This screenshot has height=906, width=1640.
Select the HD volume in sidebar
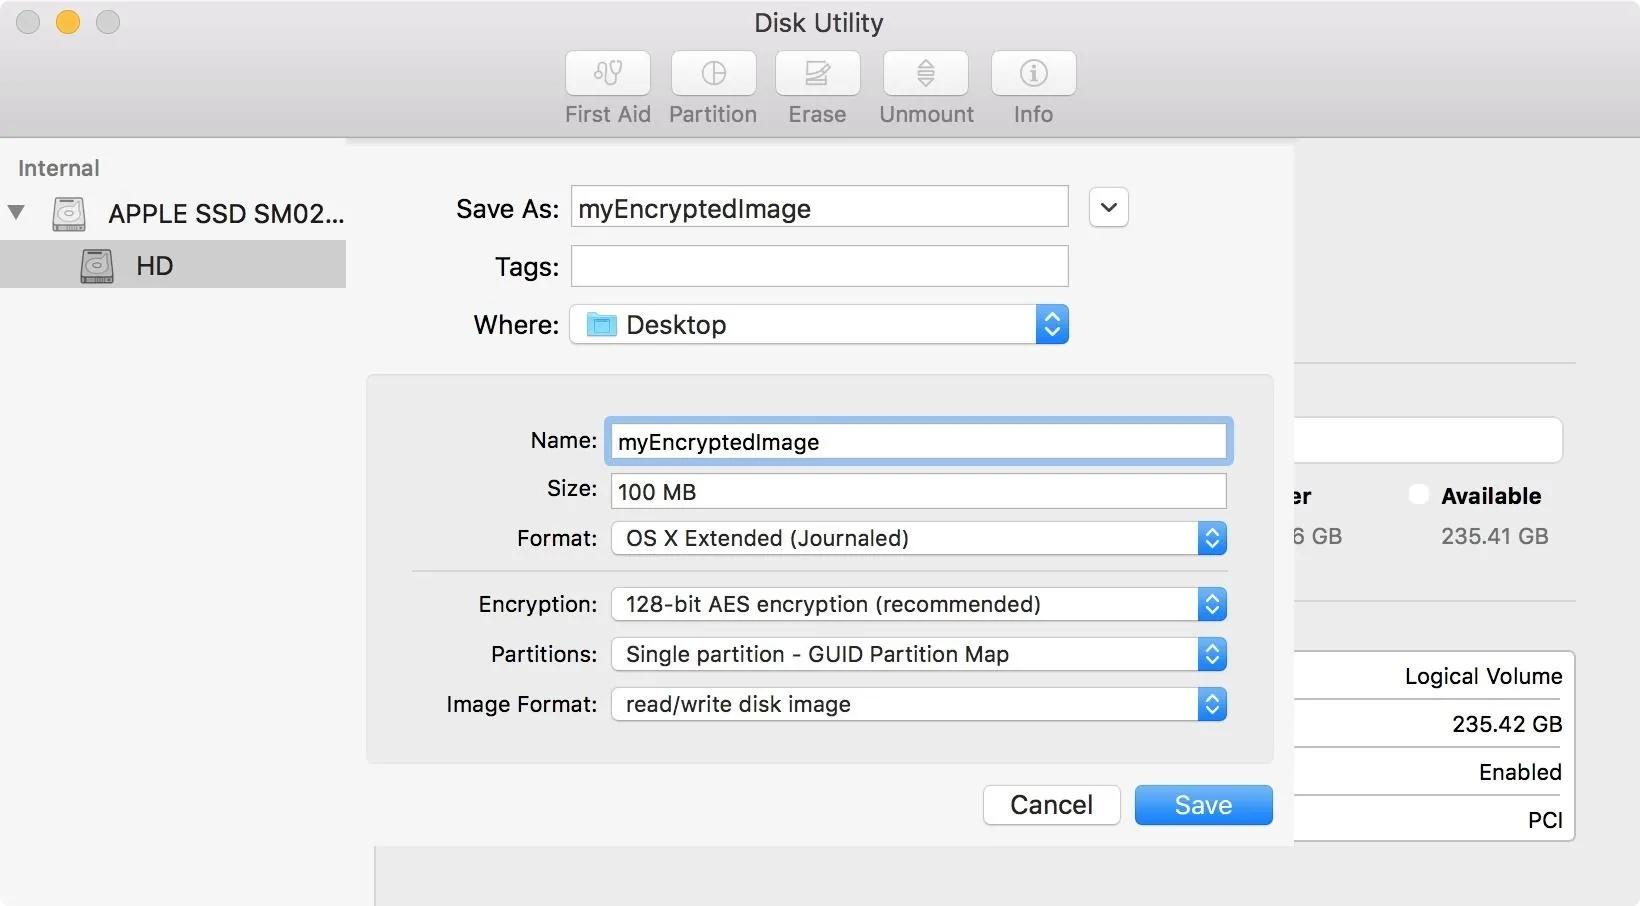point(173,265)
